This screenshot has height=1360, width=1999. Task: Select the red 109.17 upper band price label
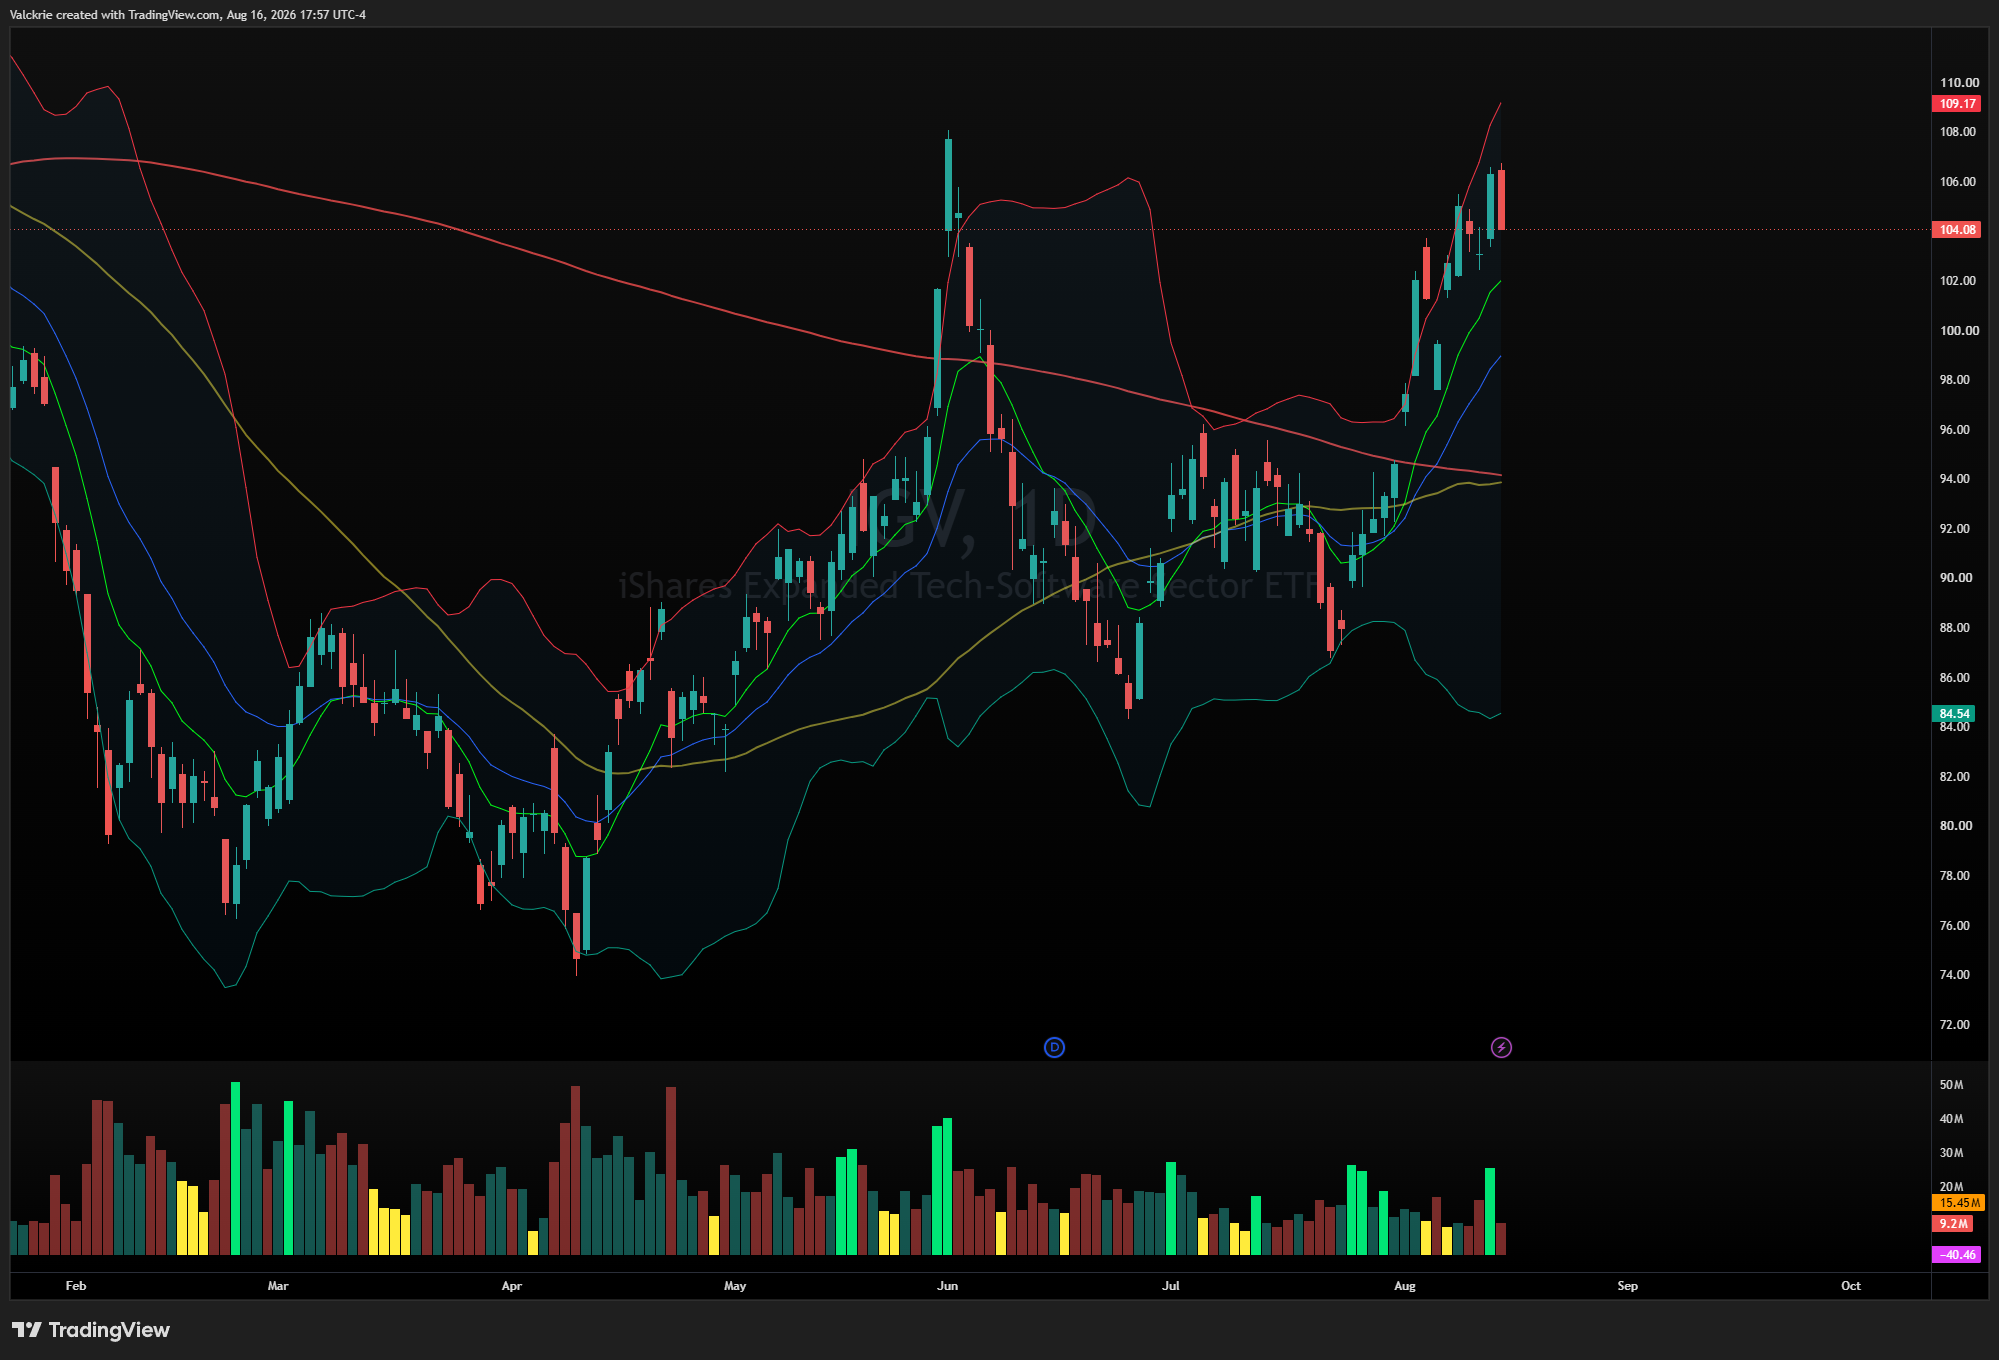click(1957, 104)
